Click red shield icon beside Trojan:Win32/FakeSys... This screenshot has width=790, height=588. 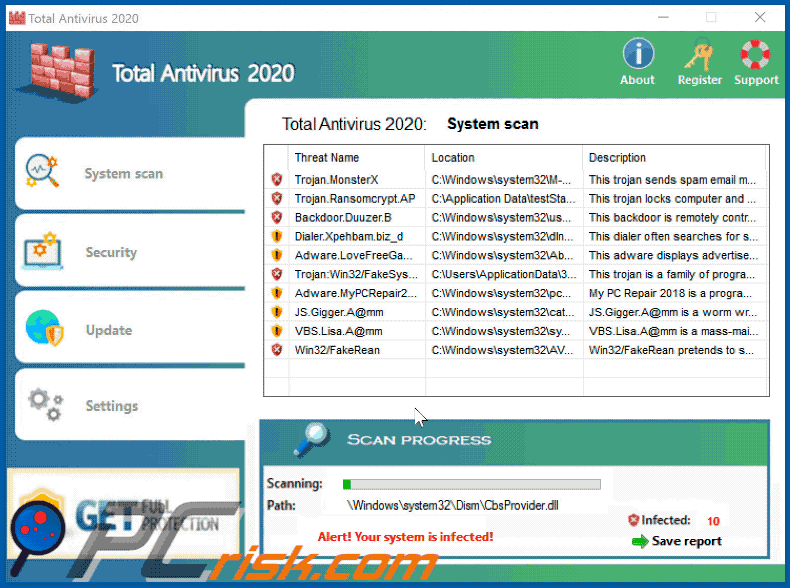tap(277, 274)
